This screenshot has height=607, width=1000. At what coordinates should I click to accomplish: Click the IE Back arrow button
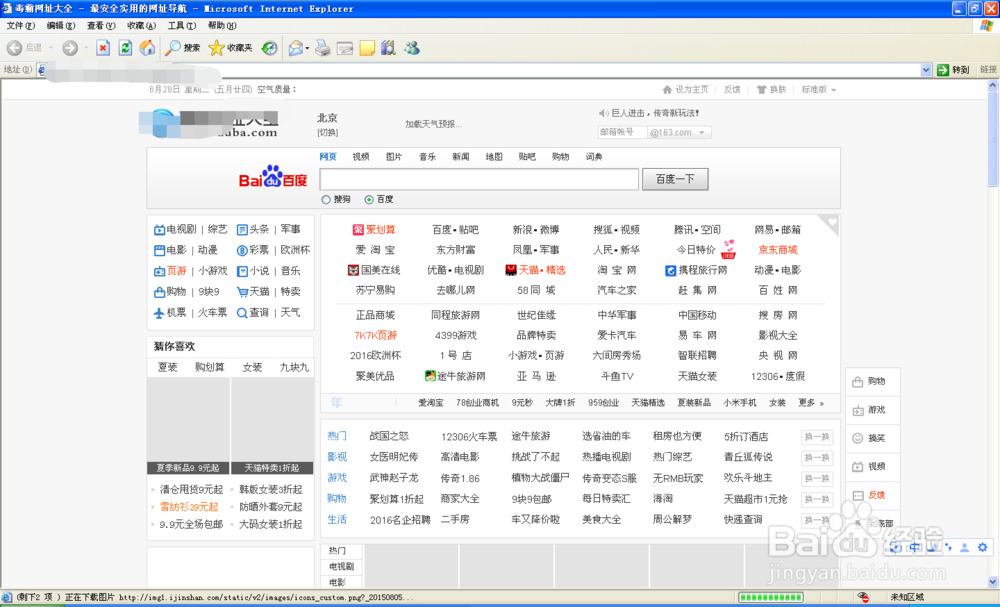pyautogui.click(x=15, y=48)
